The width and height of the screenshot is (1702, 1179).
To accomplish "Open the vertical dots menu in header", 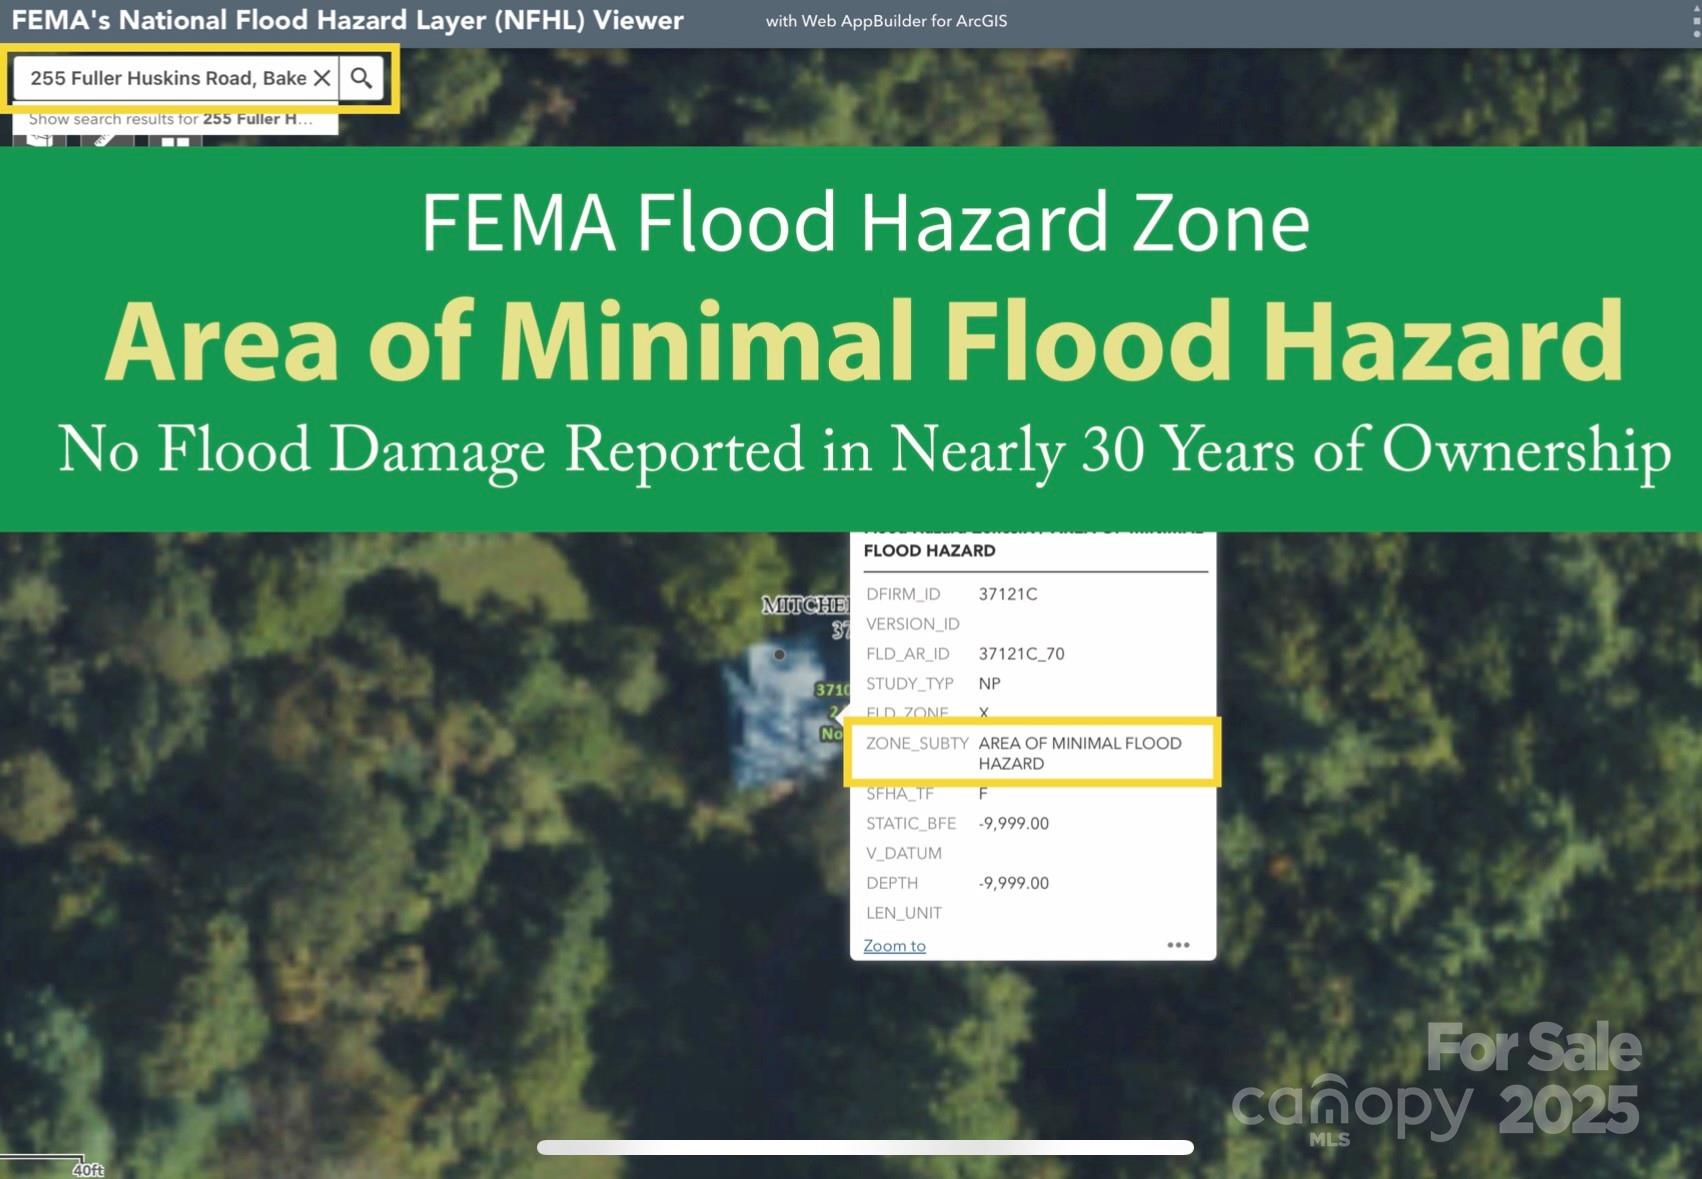I will tap(1696, 21).
